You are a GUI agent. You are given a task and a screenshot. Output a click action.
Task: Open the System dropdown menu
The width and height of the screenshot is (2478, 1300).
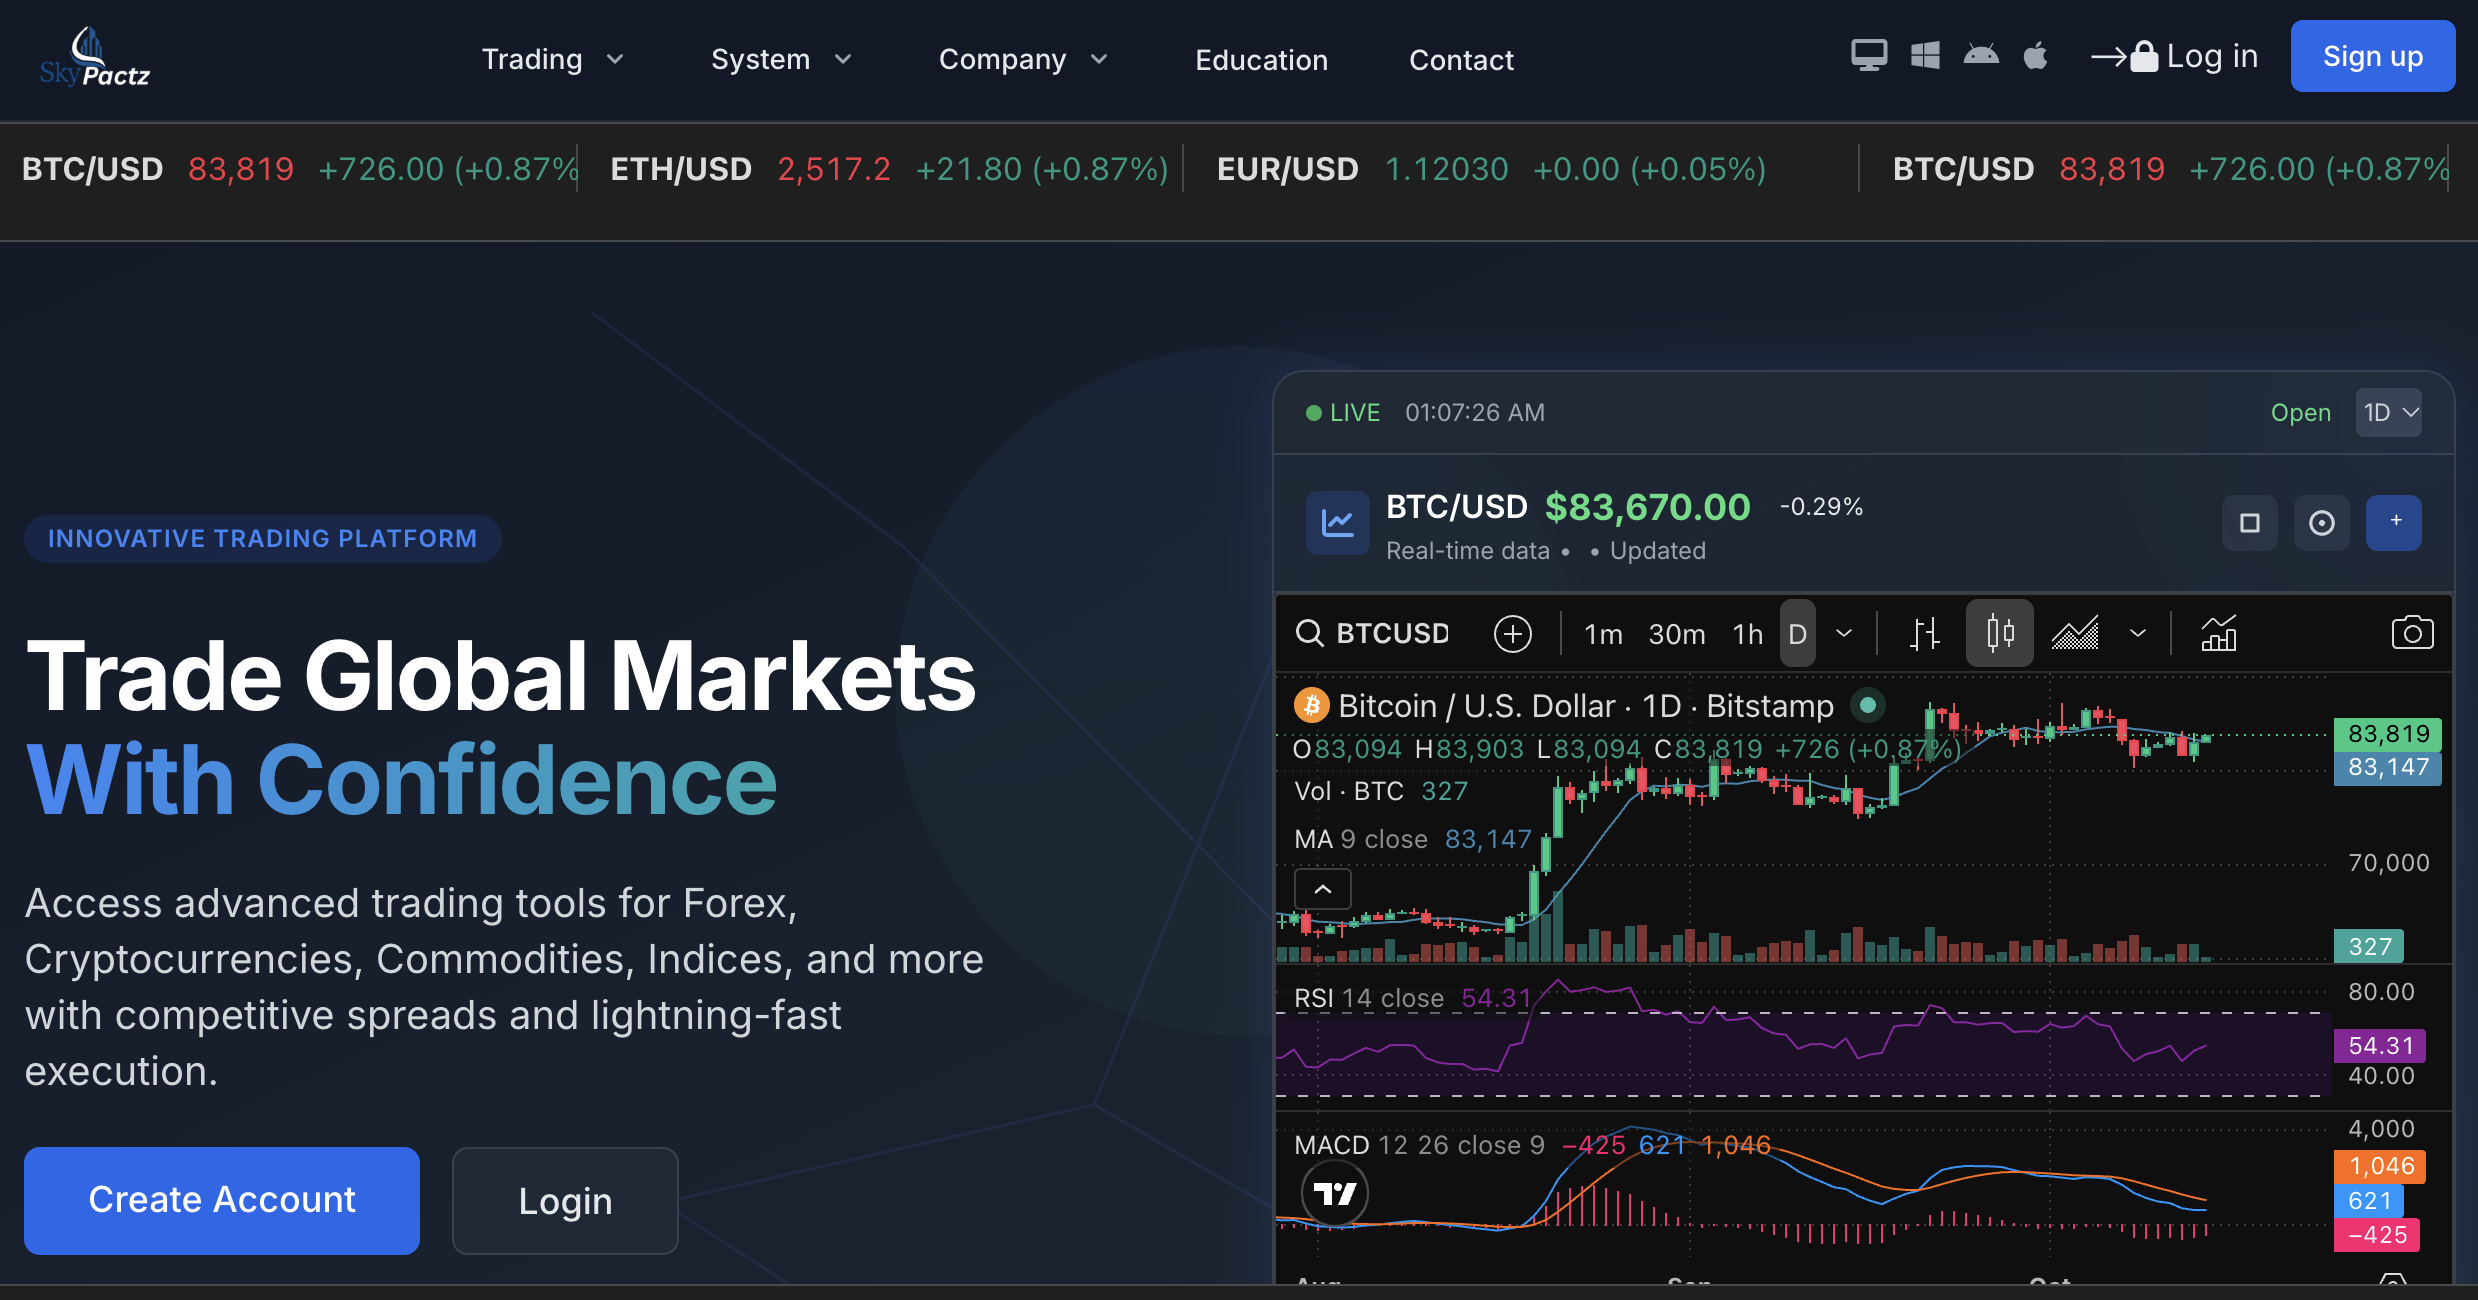[x=781, y=59]
